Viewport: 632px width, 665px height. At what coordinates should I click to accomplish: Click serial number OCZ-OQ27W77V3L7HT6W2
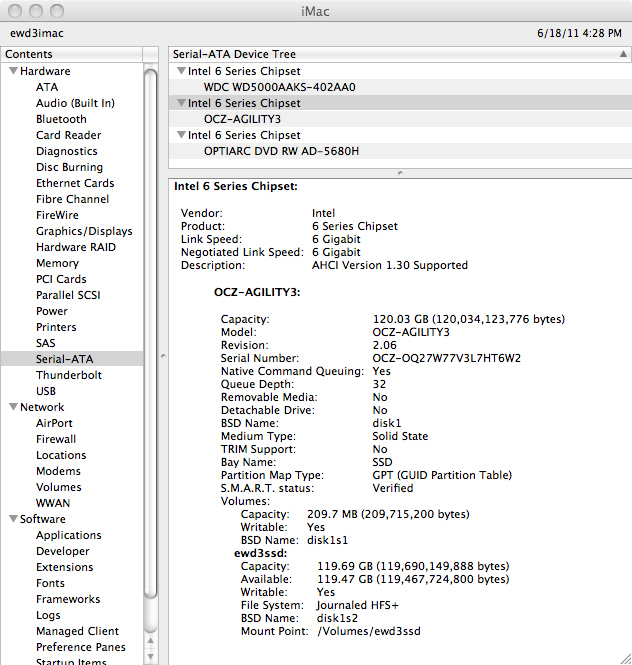pyautogui.click(x=447, y=358)
